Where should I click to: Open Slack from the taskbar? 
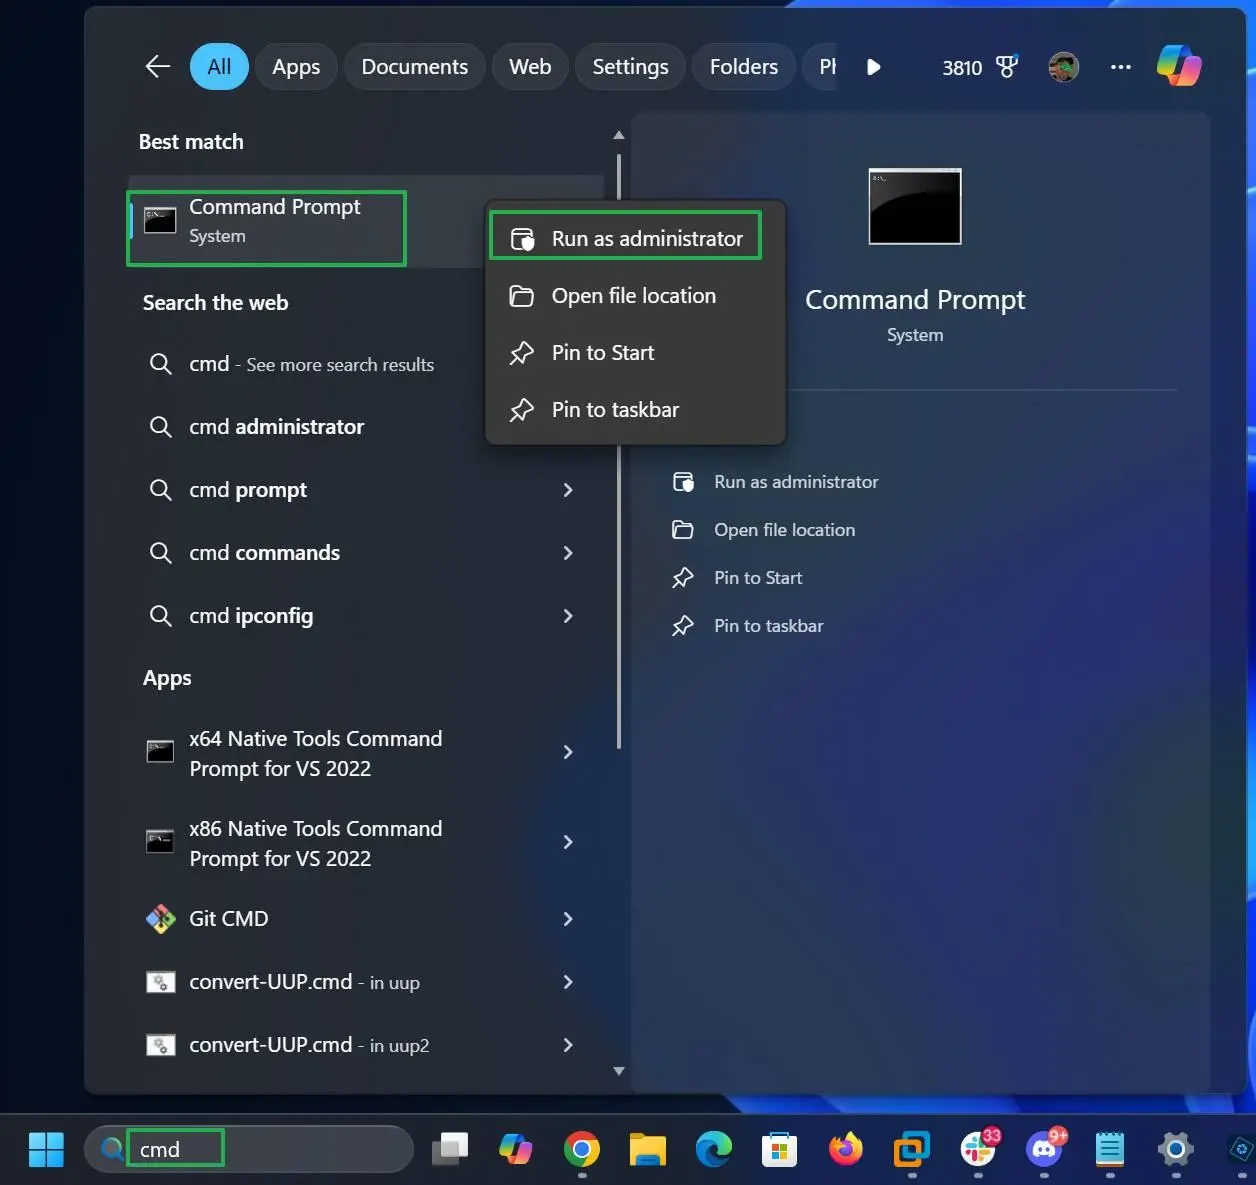click(978, 1149)
